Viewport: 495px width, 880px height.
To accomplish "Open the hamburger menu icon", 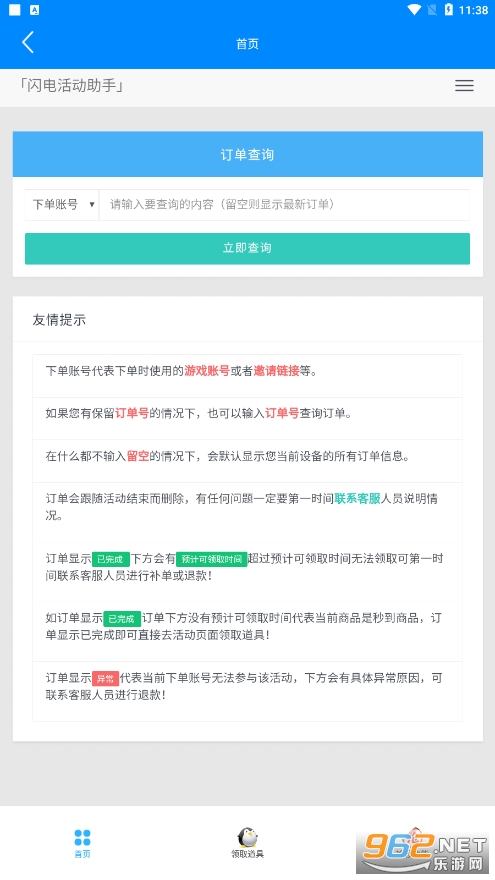I will point(464,85).
